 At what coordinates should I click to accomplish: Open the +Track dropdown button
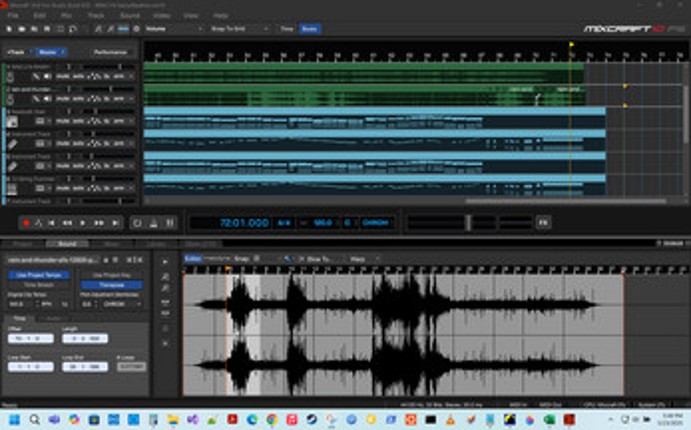pyautogui.click(x=17, y=51)
